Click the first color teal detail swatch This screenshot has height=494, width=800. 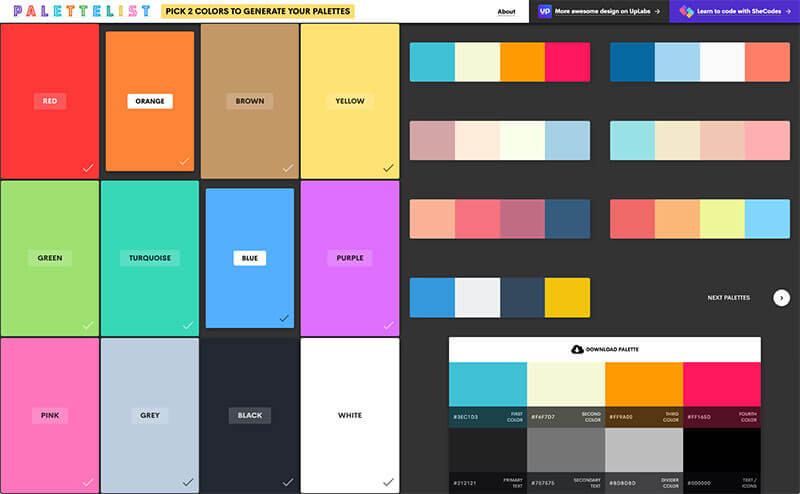488,384
